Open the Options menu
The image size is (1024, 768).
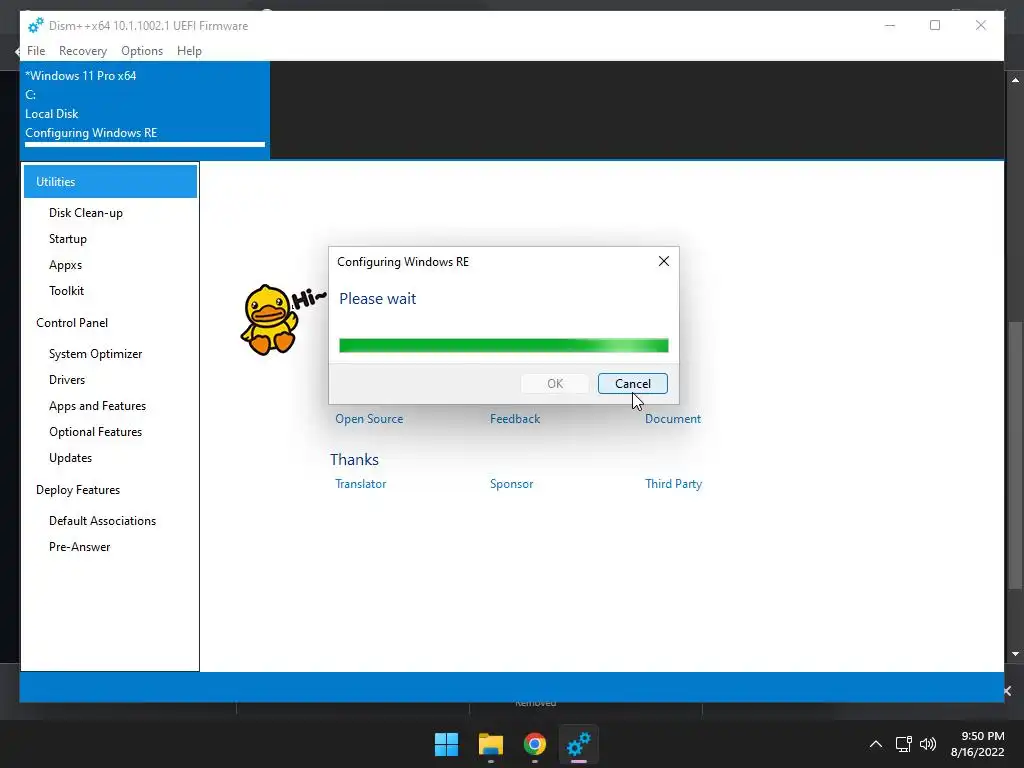point(142,51)
